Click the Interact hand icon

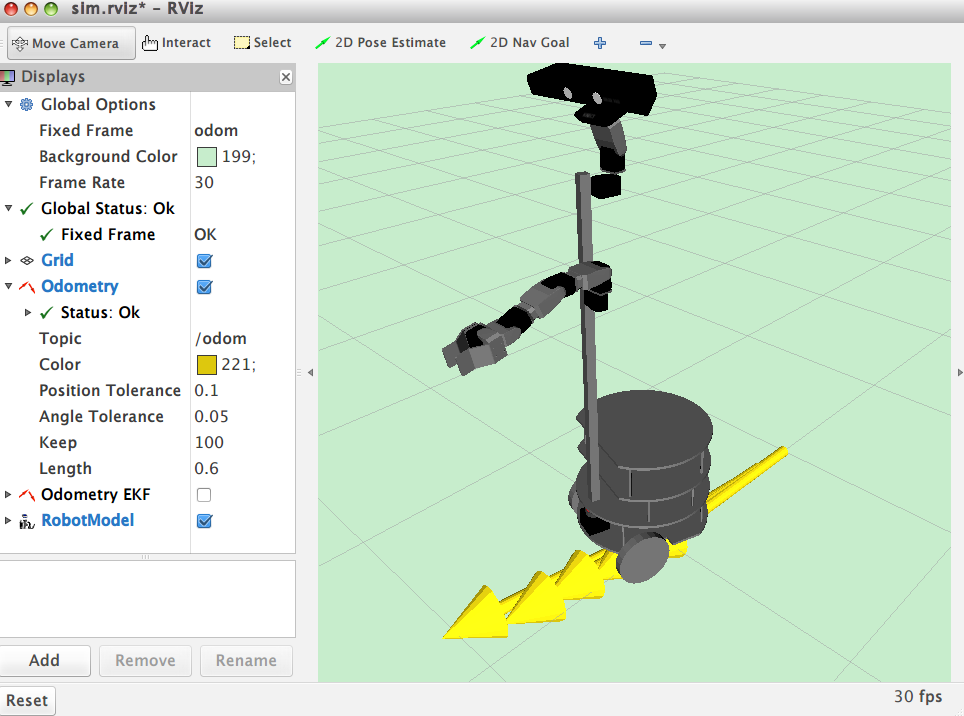pos(149,42)
